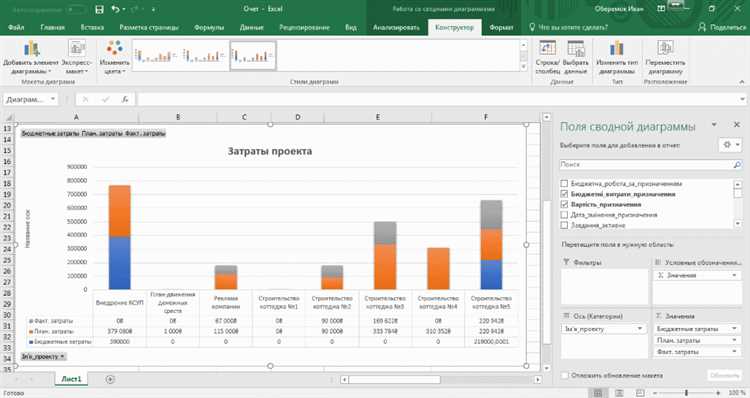This screenshot has height=398, width=750.
Task: Open the Файл menu tab
Action: point(16,27)
